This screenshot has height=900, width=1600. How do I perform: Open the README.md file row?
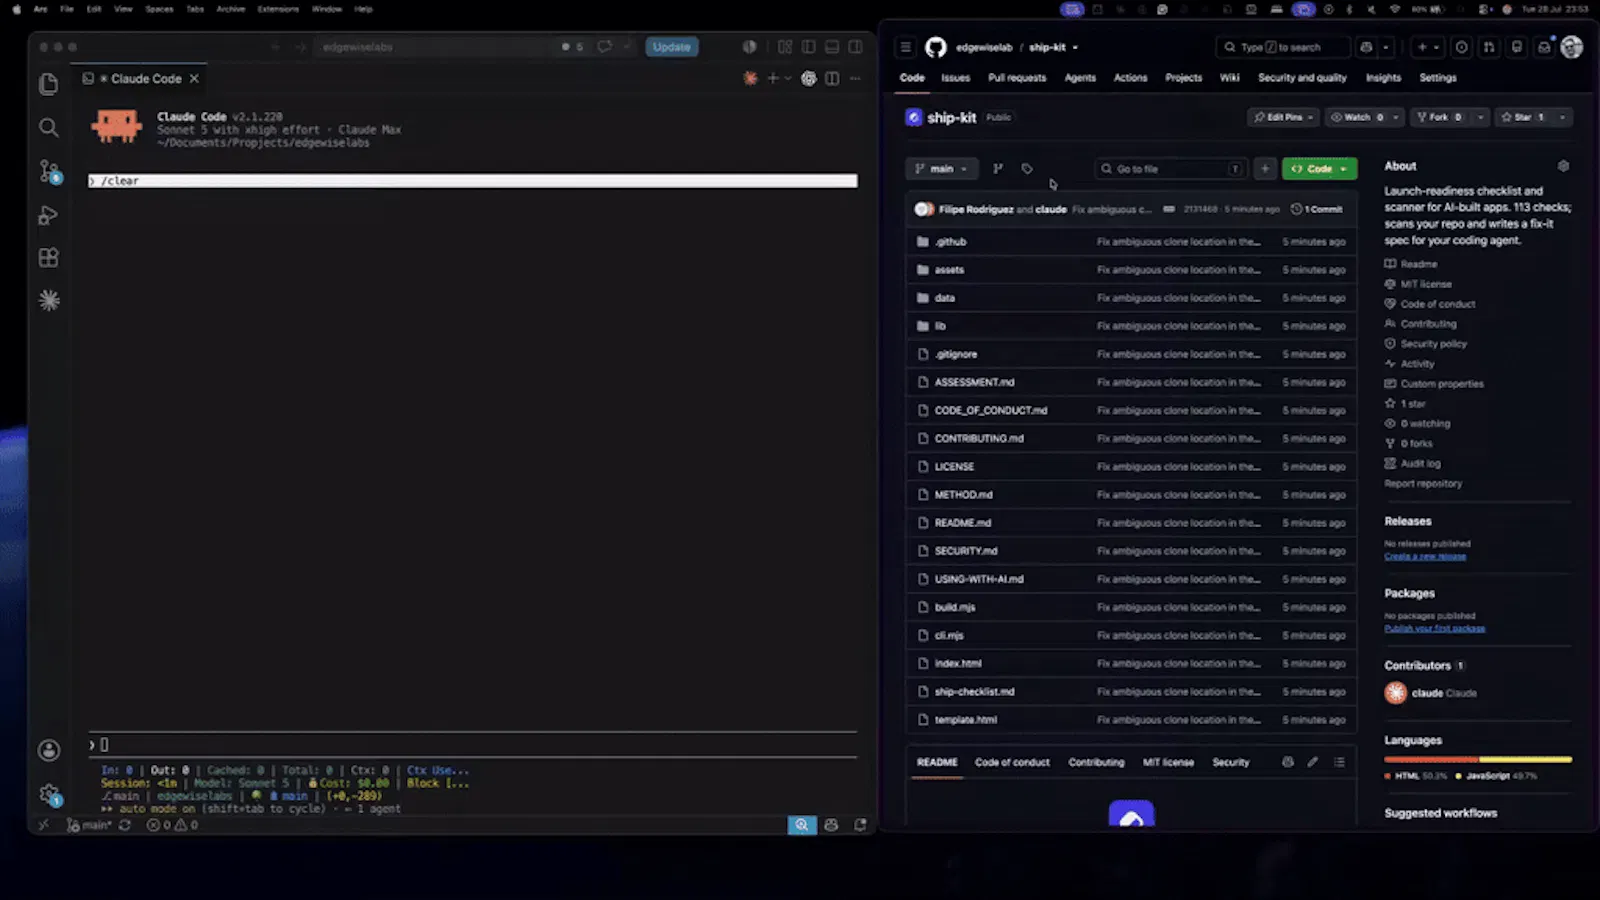click(1130, 523)
